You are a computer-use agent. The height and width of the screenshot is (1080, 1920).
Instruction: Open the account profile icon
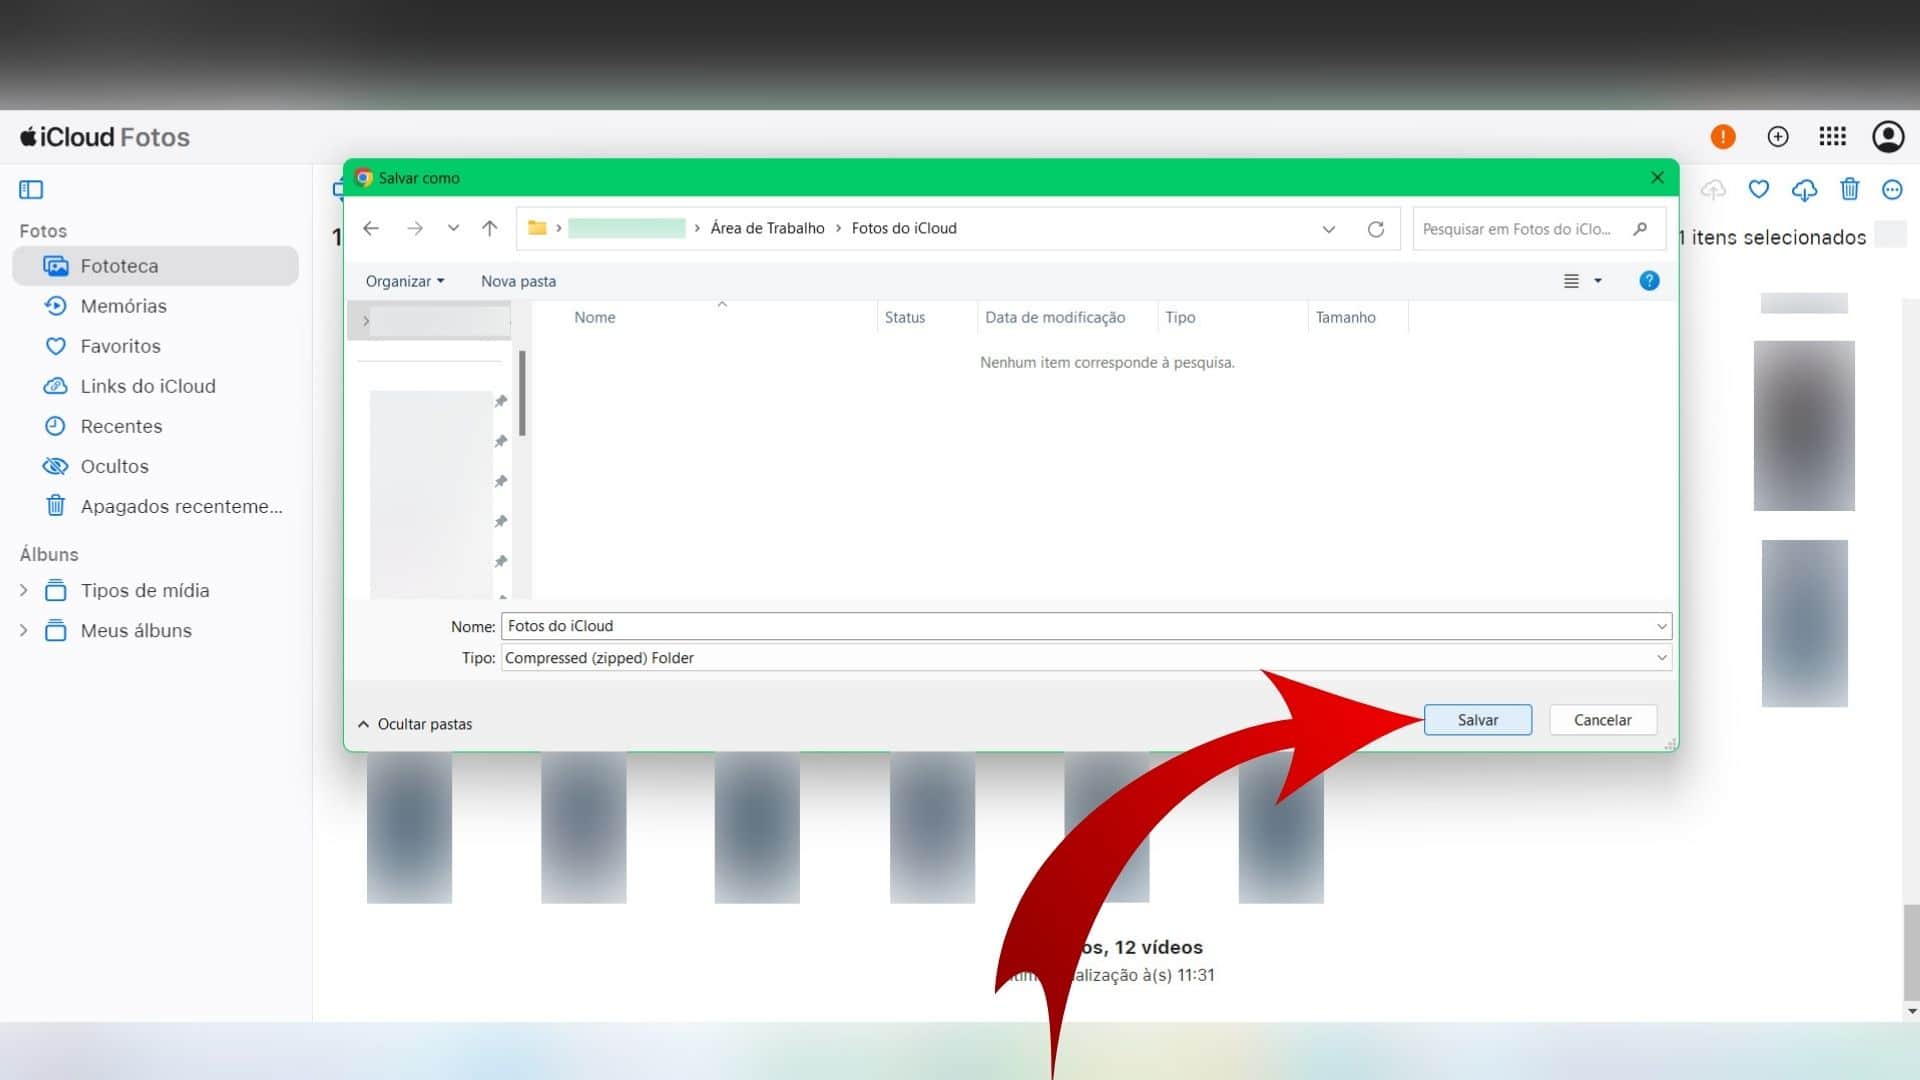(x=1888, y=137)
